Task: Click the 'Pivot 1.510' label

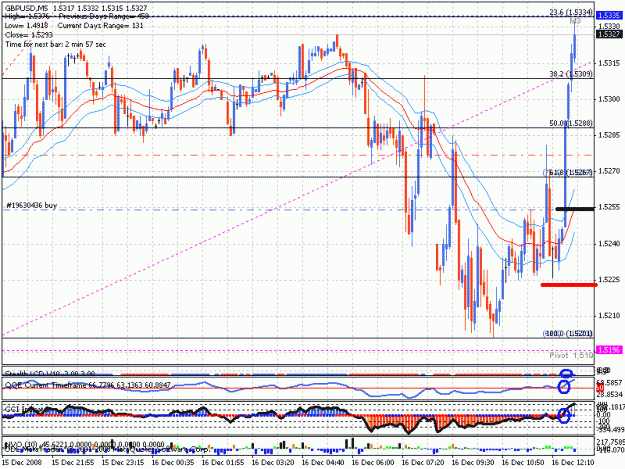Action: coord(571,355)
